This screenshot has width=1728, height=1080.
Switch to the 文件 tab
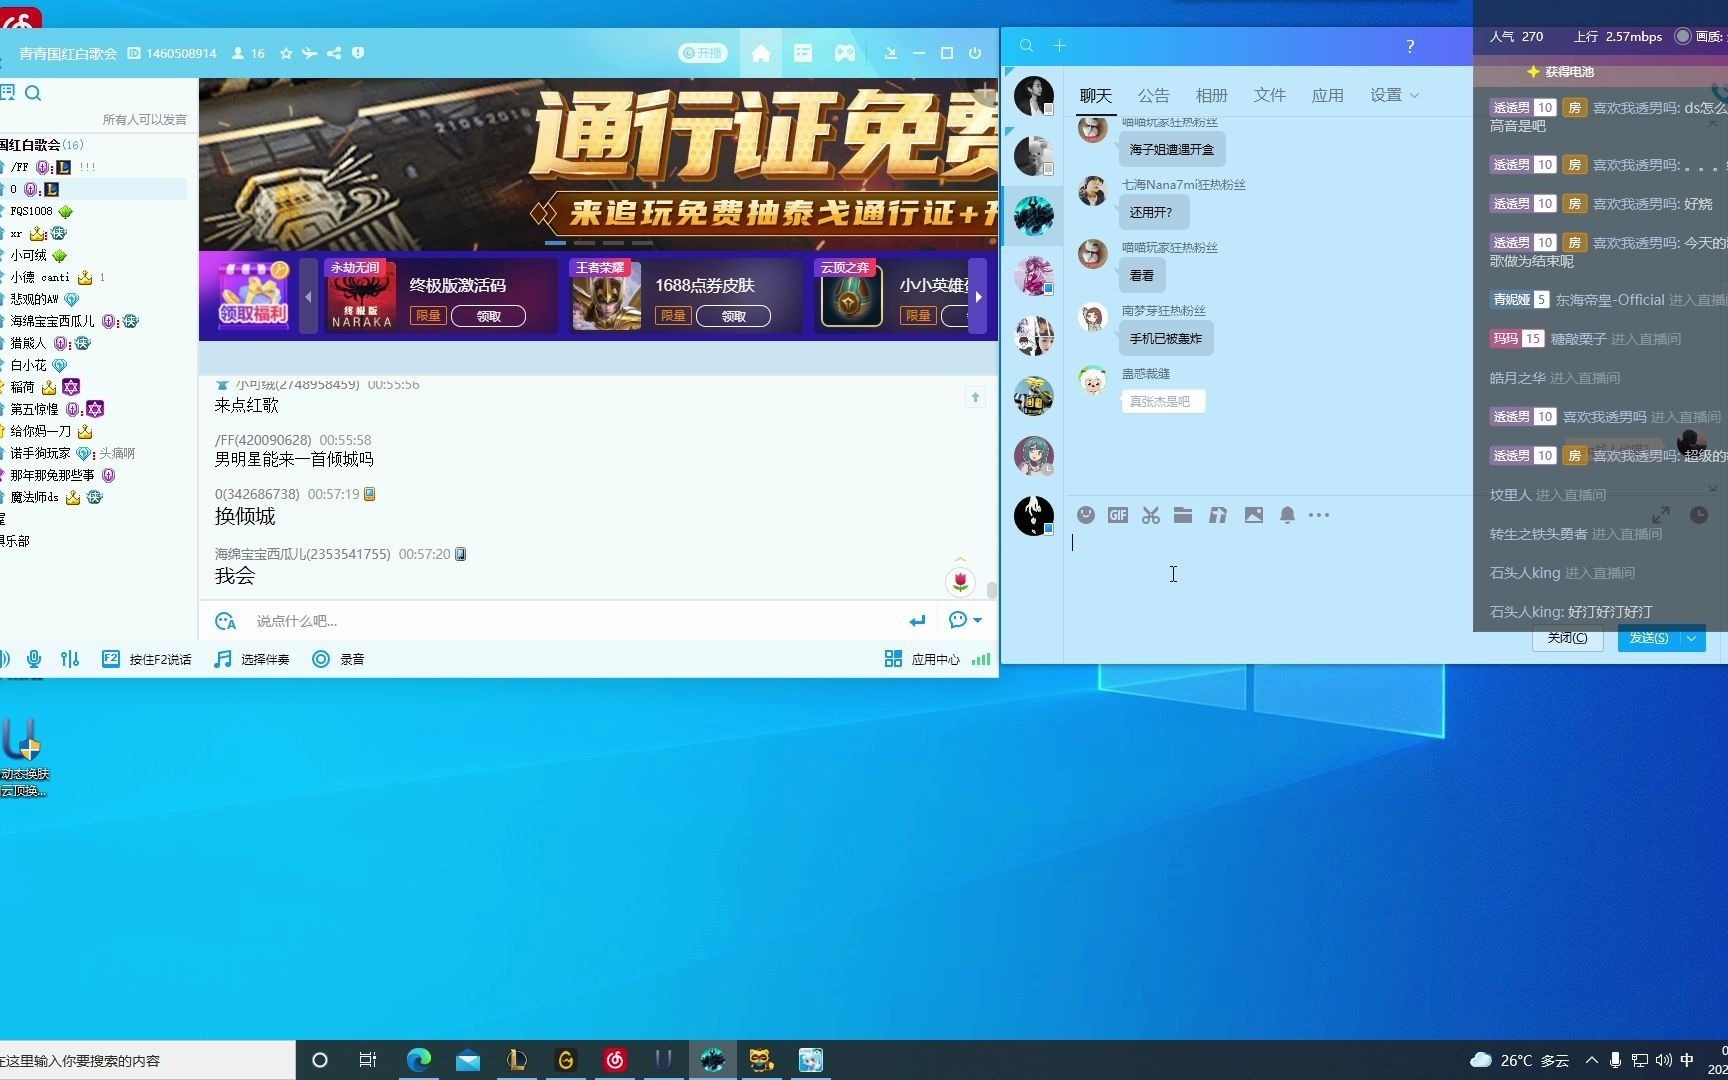1269,95
